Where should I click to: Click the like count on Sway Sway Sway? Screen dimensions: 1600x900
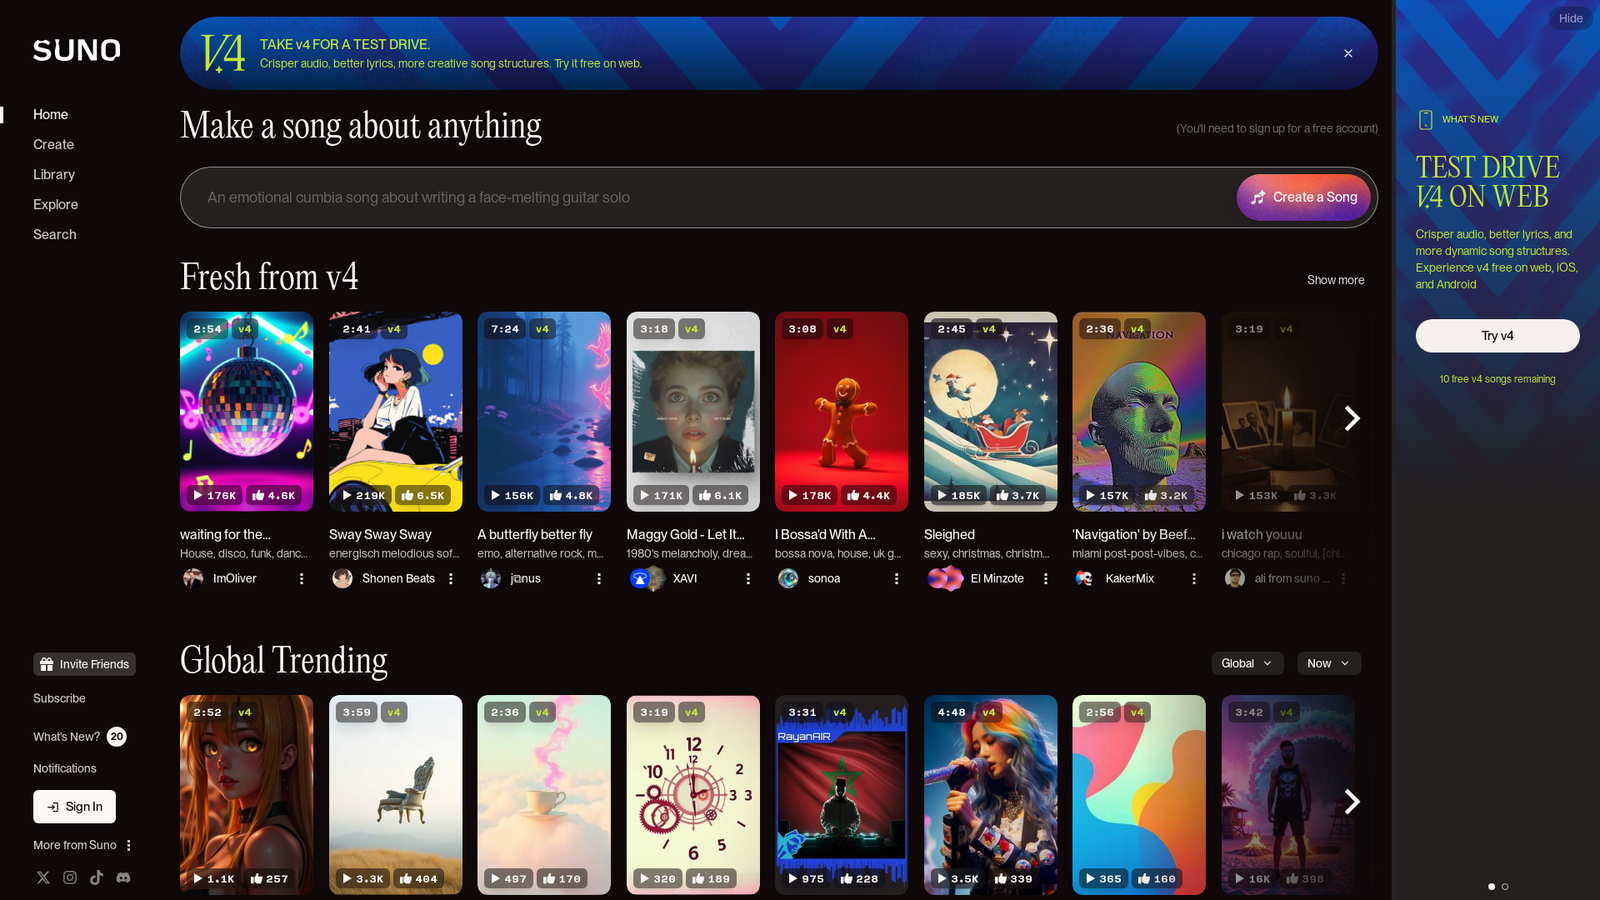click(x=423, y=495)
